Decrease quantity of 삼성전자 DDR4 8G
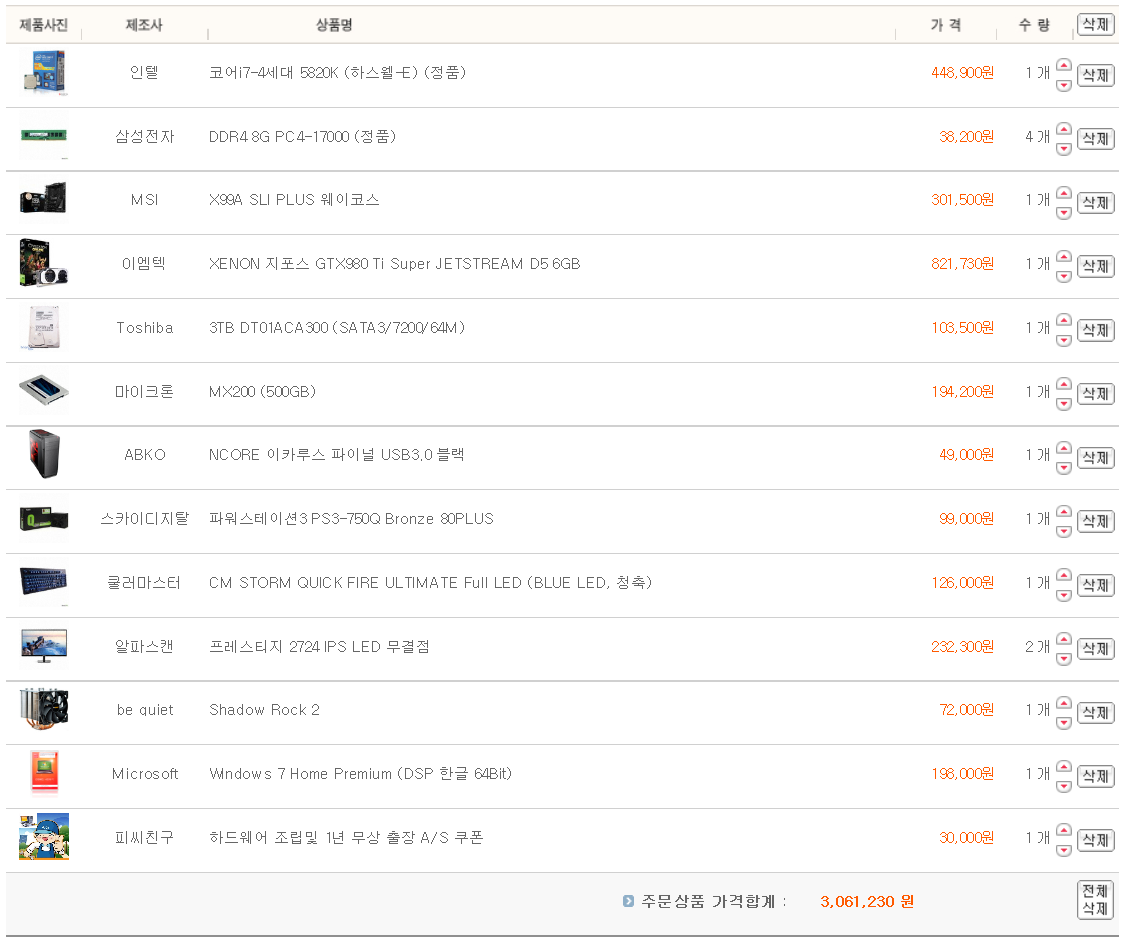Screen dimensions: 1124x942 (x=1064, y=149)
